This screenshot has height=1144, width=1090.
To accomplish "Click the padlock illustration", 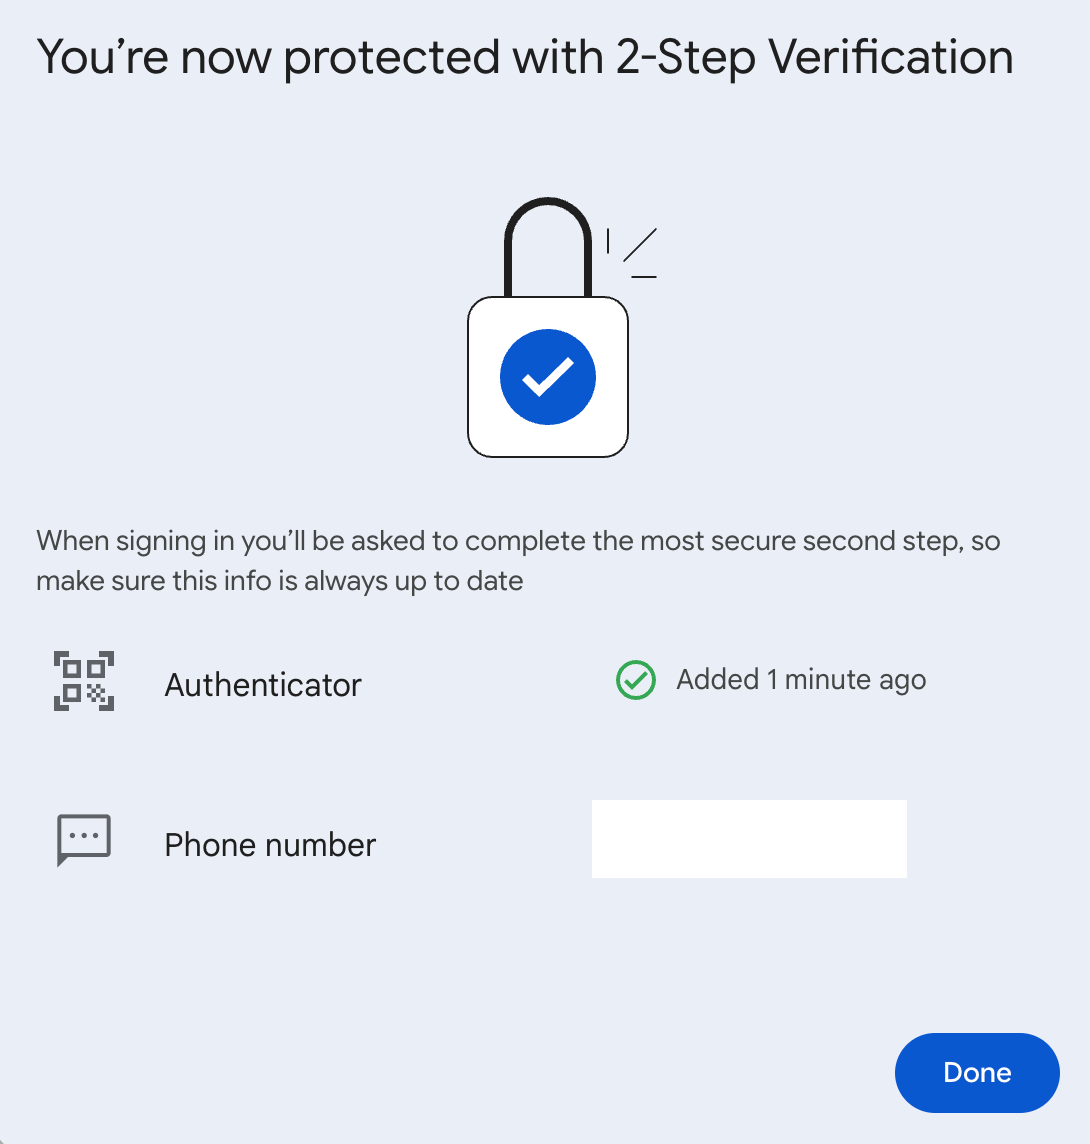I will pos(548,330).
